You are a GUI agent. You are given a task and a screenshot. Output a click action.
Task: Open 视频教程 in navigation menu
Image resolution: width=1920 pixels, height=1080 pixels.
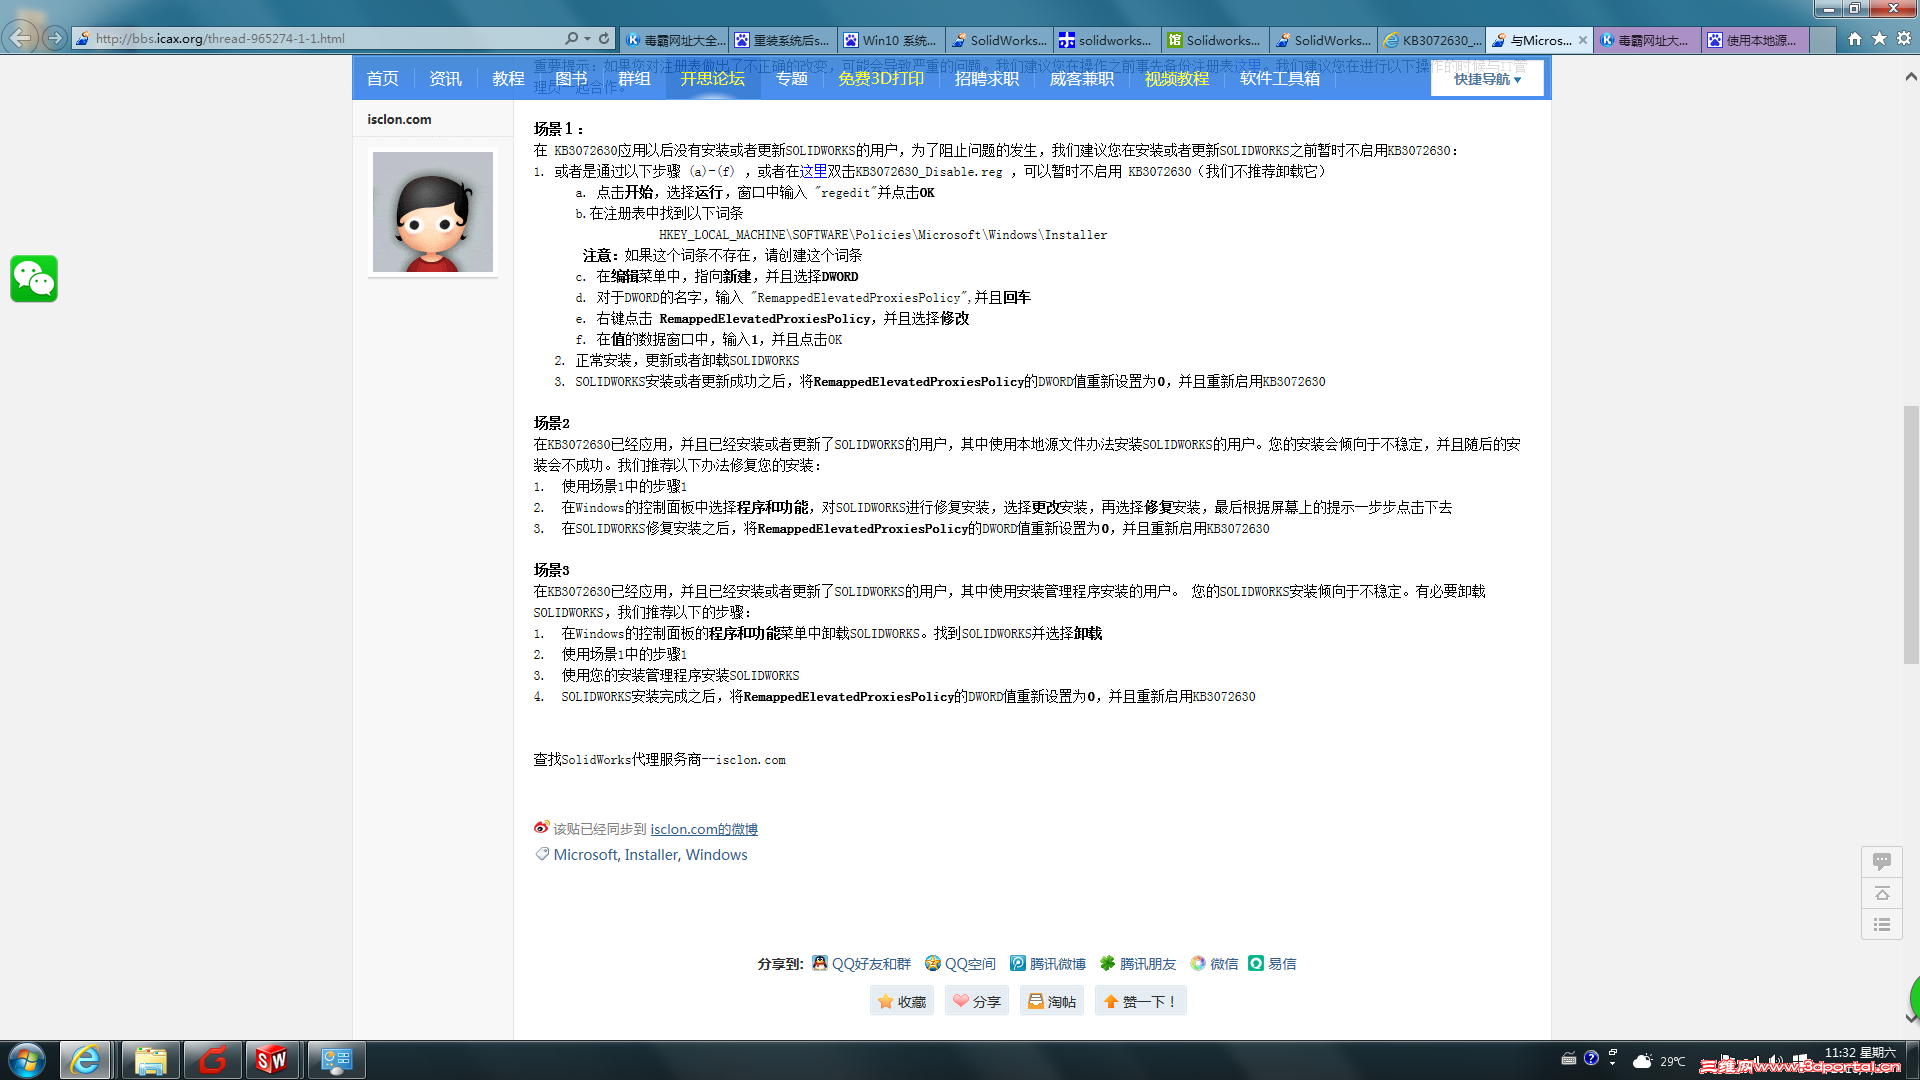coord(1176,79)
